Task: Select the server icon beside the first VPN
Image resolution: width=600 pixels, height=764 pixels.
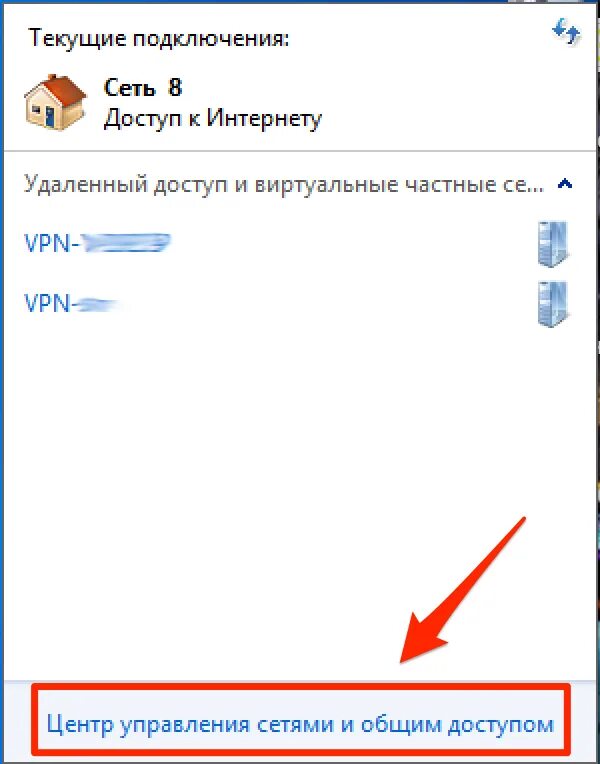Action: point(553,244)
